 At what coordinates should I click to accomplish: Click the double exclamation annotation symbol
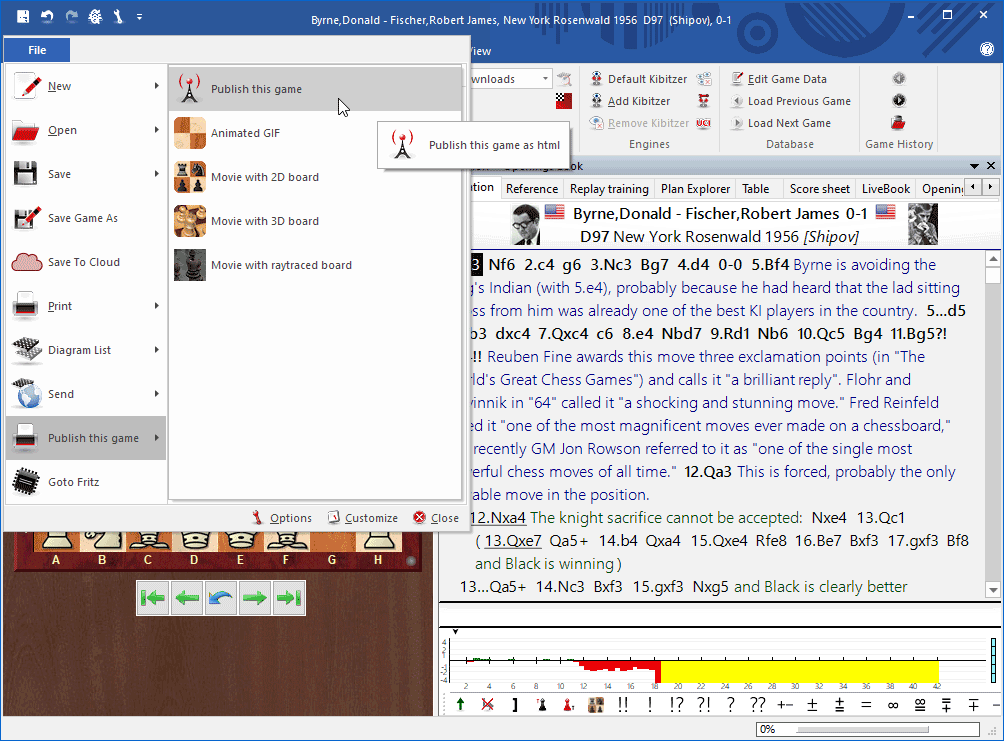623,705
